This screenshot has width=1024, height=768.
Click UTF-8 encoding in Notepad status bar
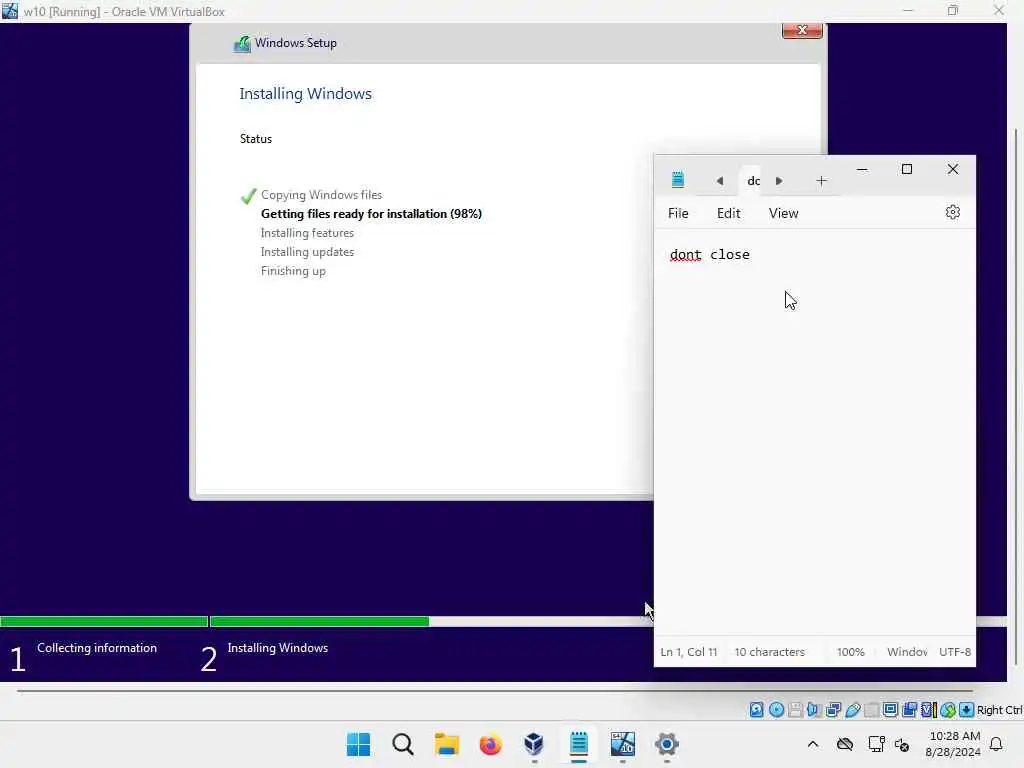tap(955, 652)
